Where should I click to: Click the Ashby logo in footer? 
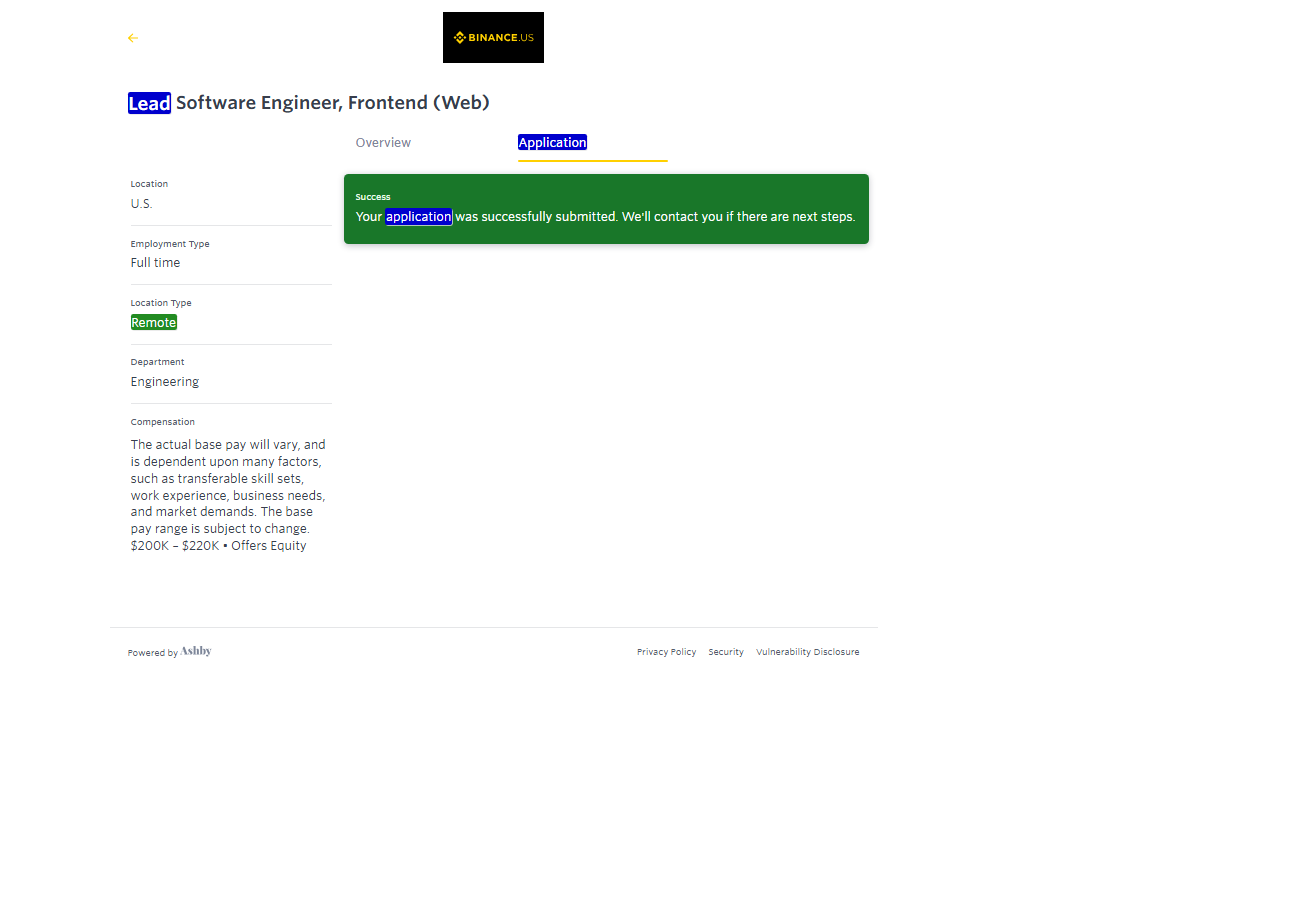tap(196, 651)
